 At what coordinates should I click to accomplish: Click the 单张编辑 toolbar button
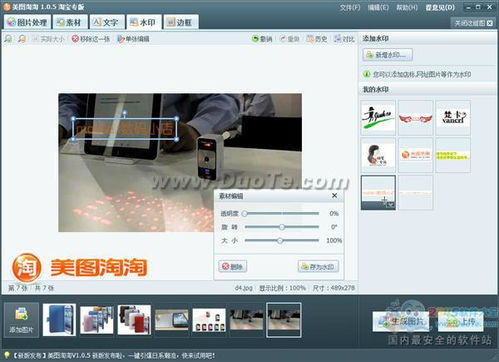tap(133, 39)
